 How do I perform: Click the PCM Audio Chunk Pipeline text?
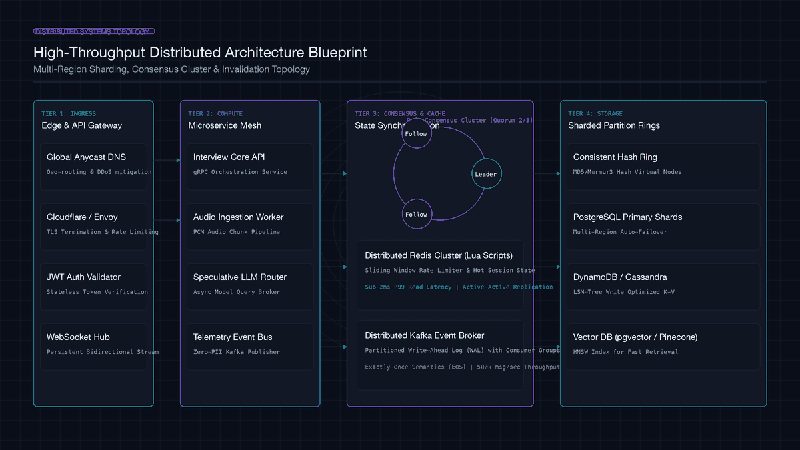pos(236,232)
